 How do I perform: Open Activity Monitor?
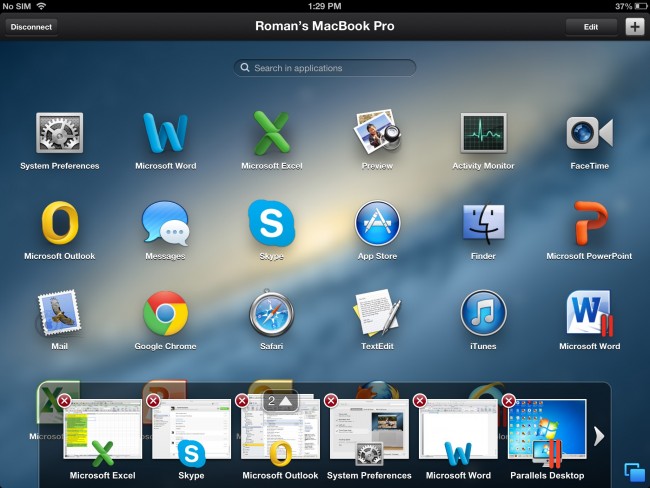[x=483, y=133]
